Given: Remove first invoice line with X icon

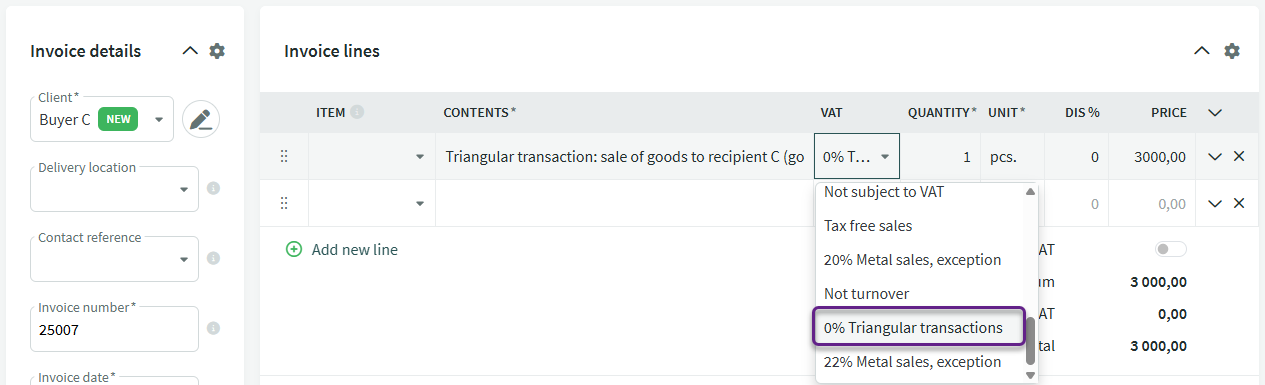Looking at the screenshot, I should click(x=1239, y=156).
